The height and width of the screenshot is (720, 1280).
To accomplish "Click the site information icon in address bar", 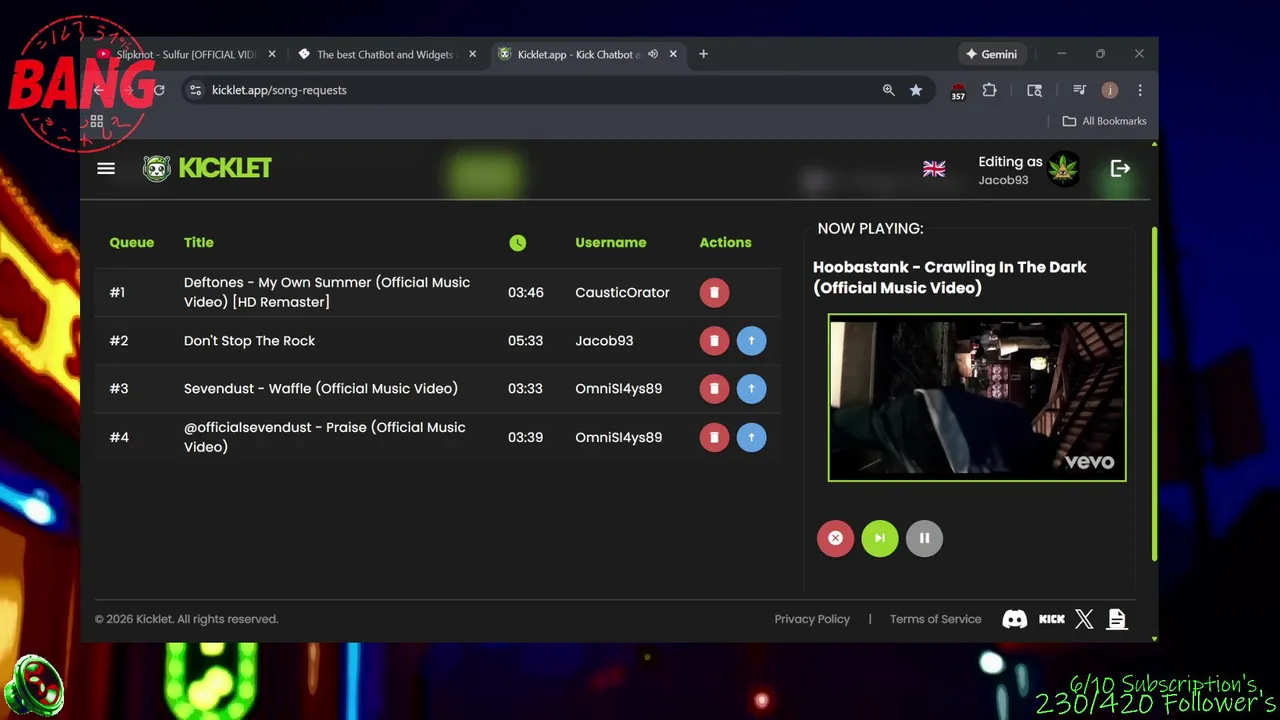I will (196, 90).
